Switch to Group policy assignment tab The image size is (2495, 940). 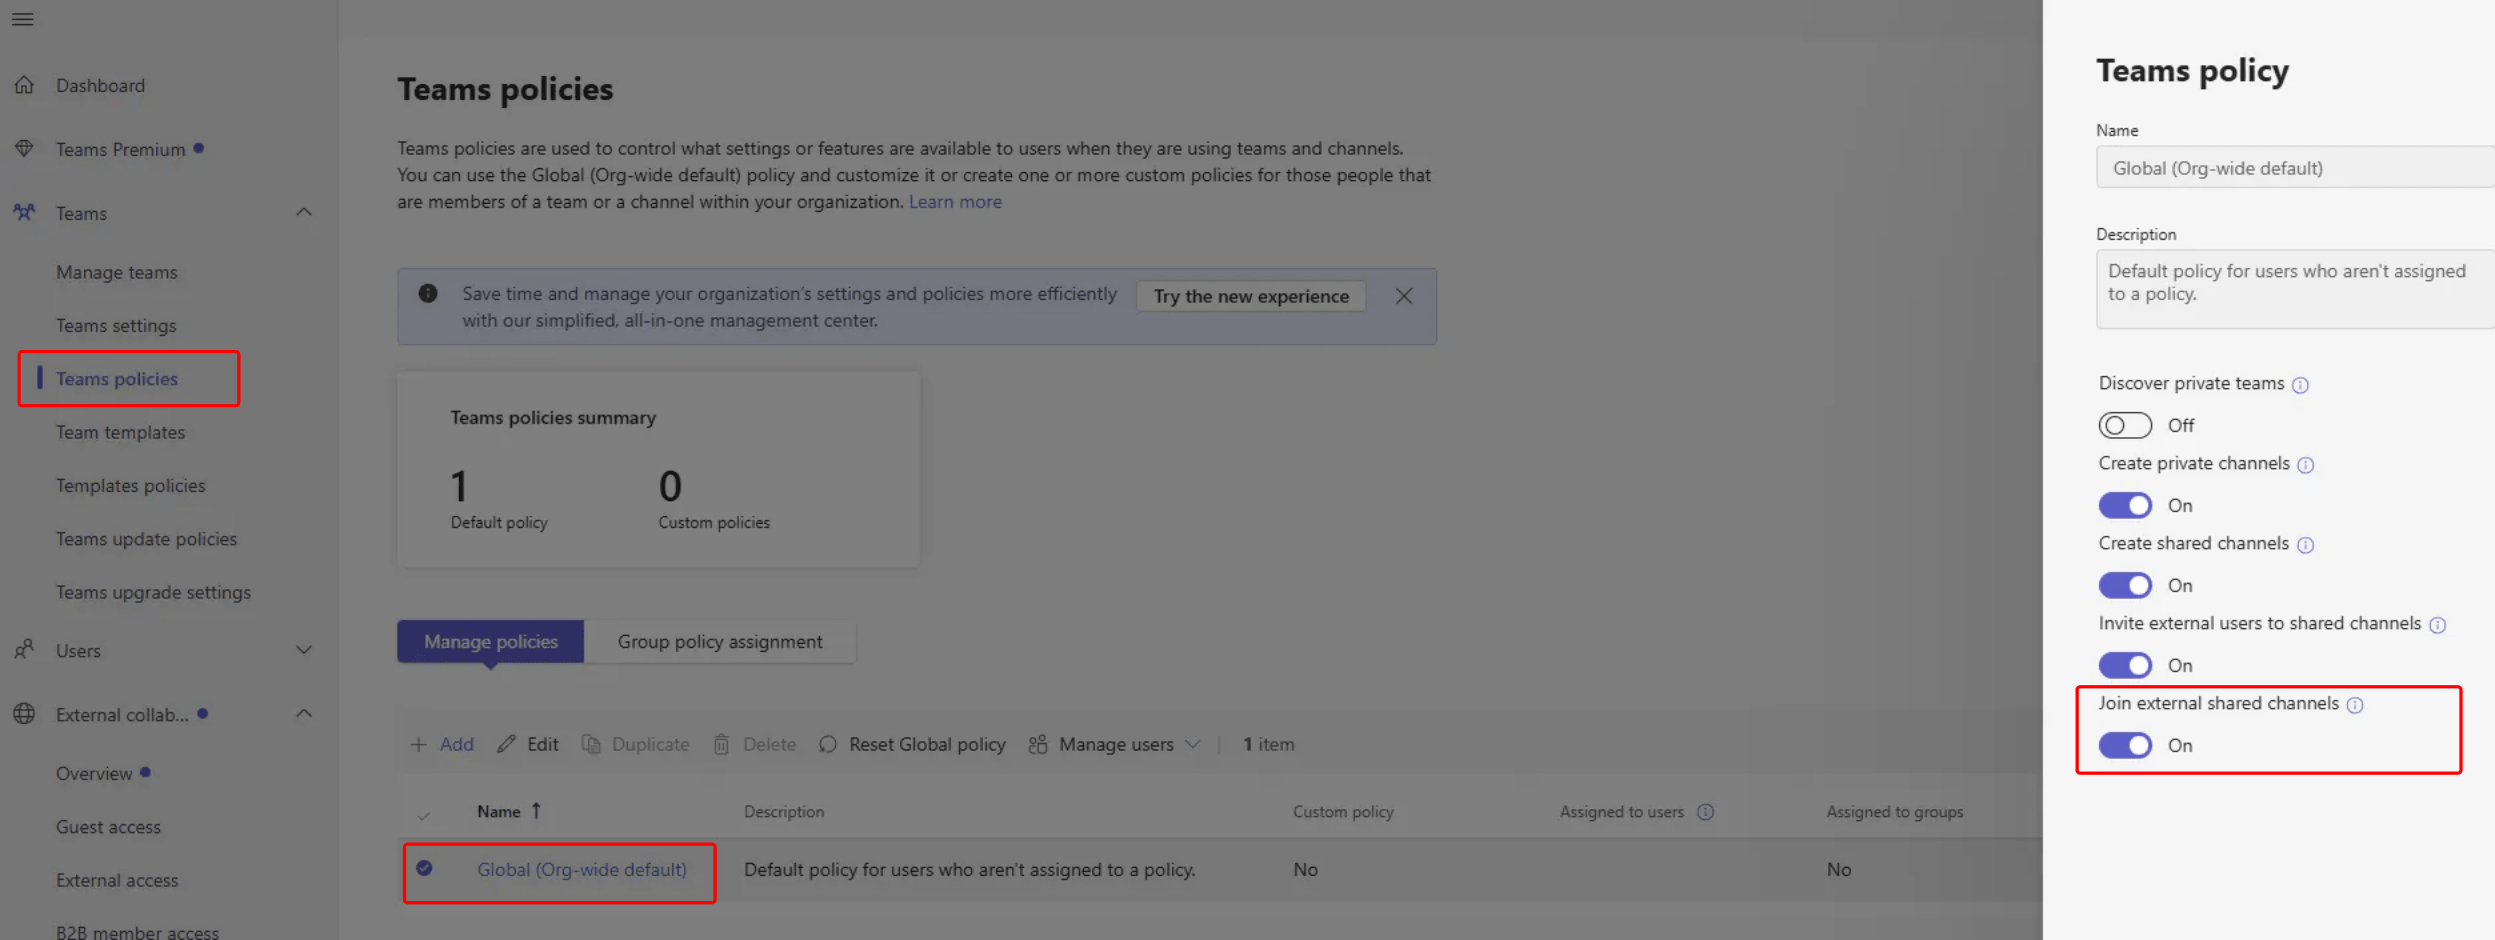719,642
